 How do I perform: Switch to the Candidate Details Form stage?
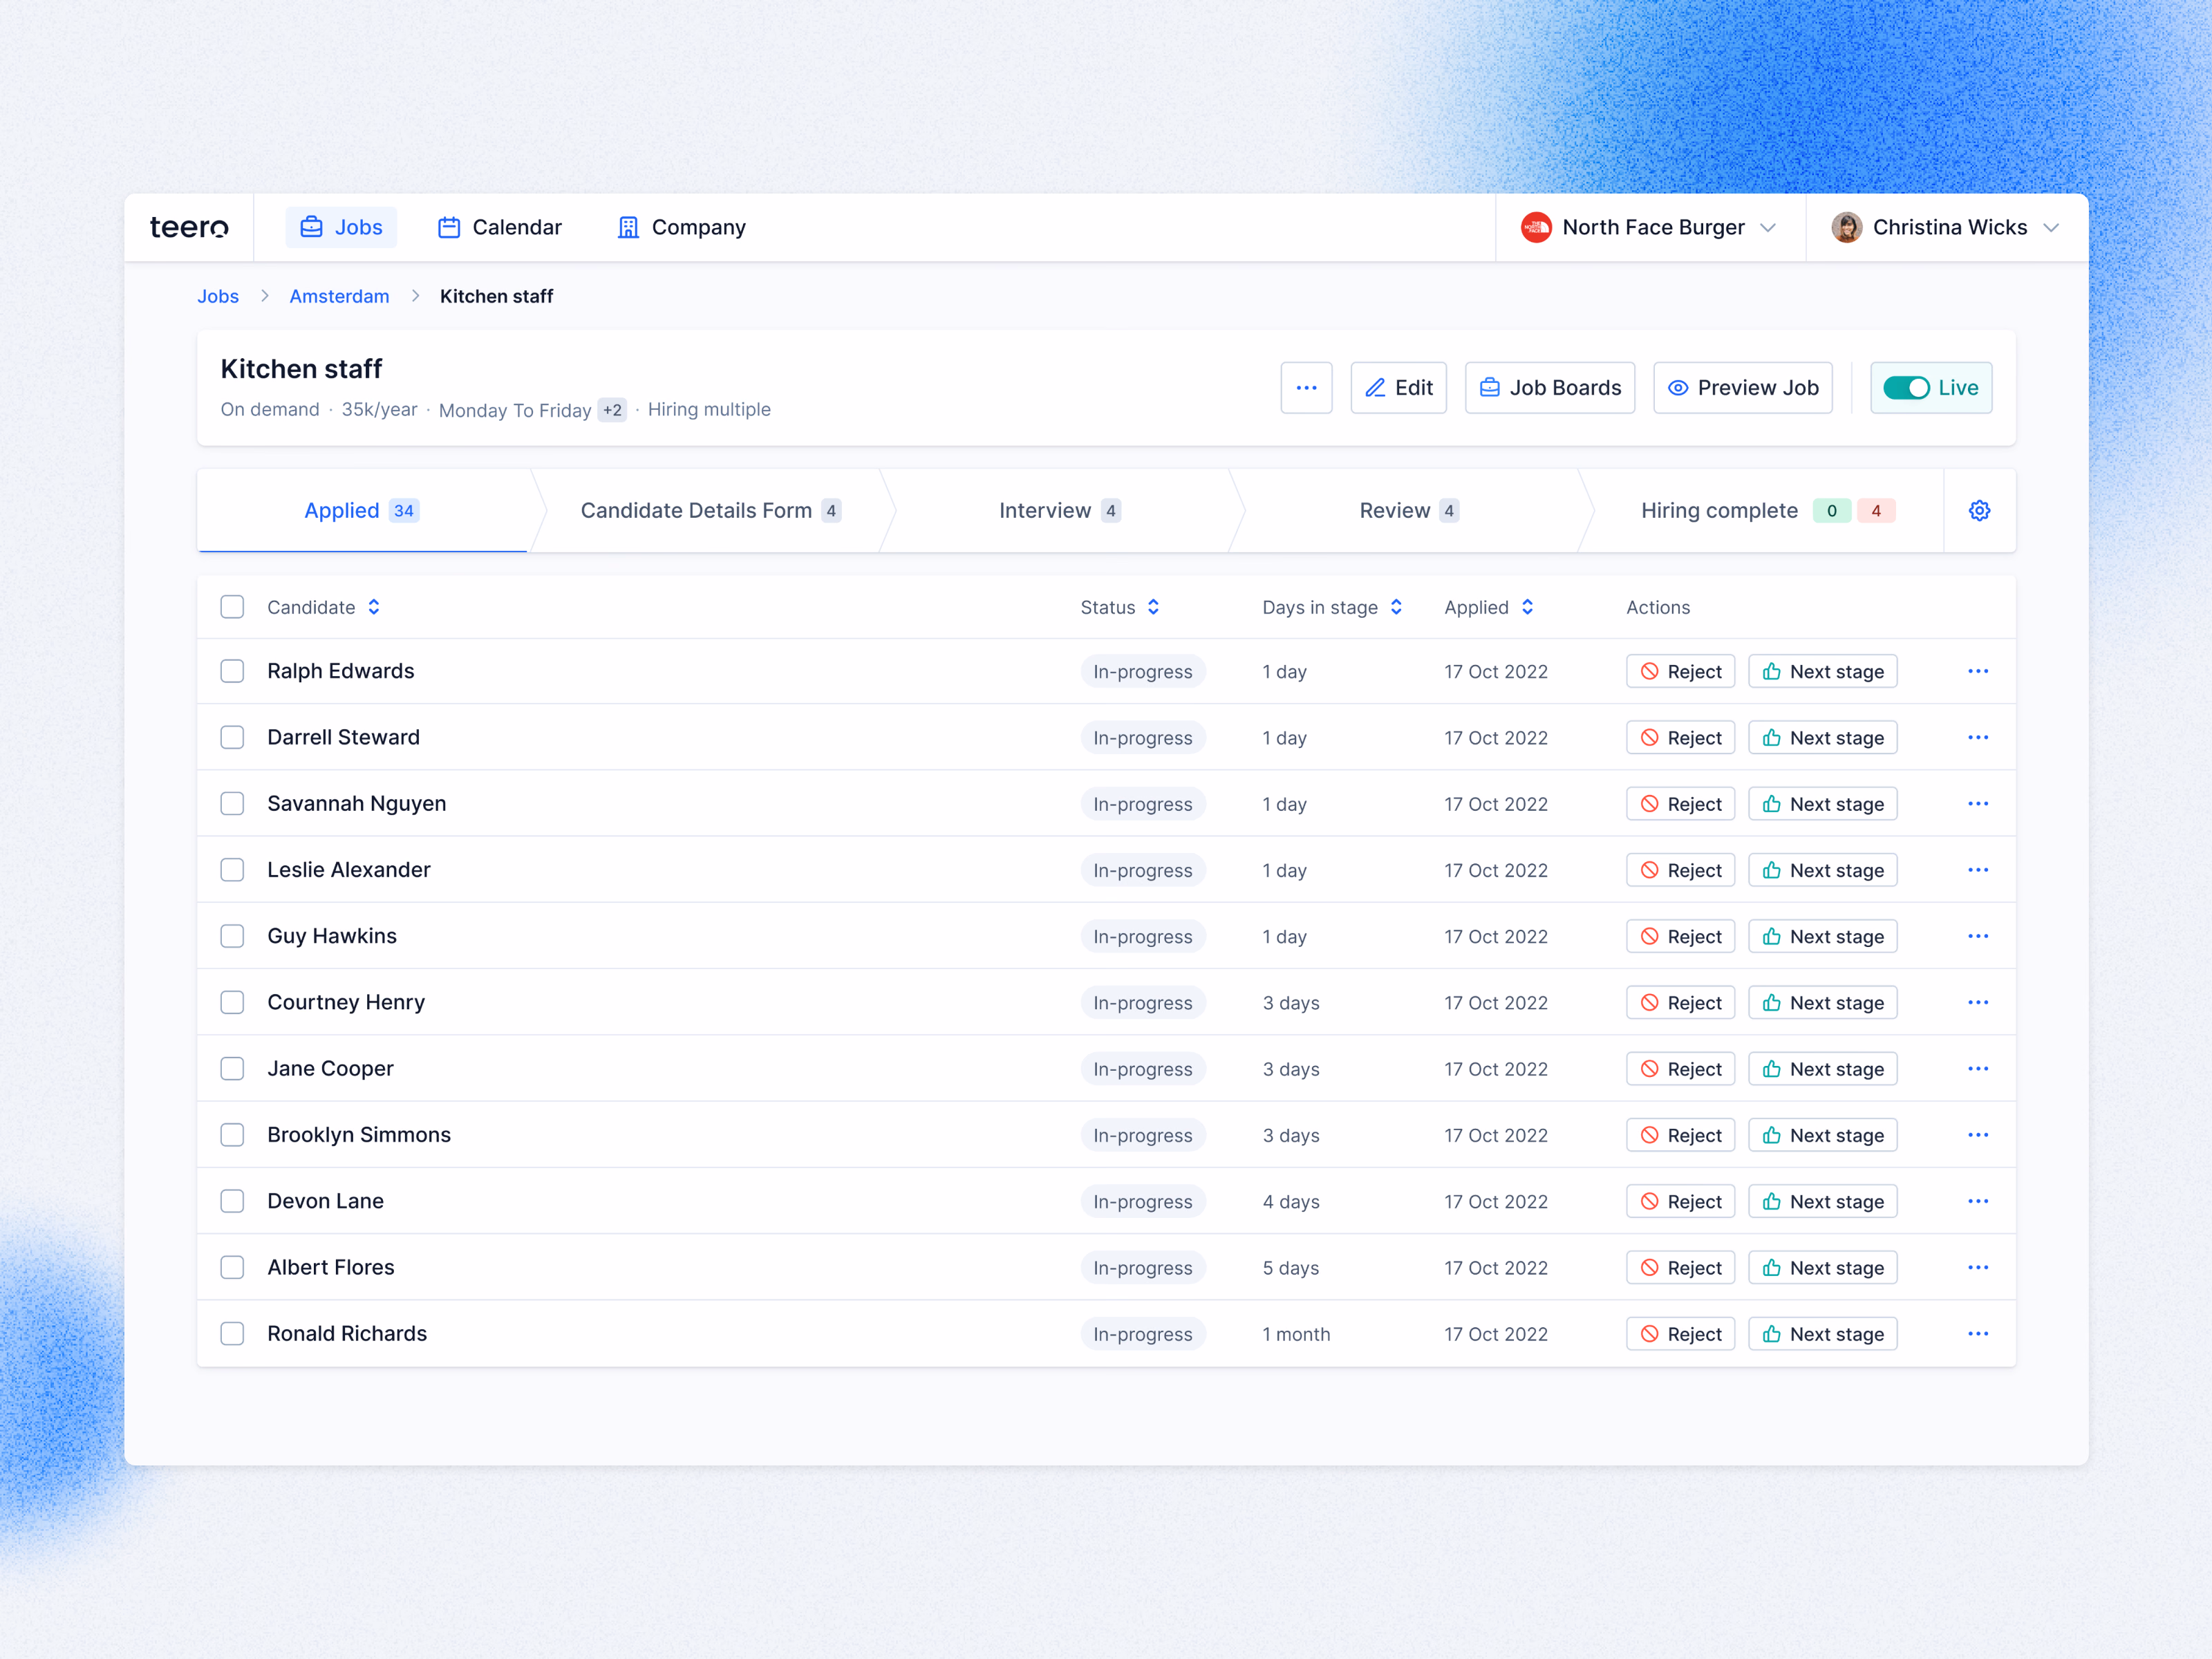(x=710, y=510)
